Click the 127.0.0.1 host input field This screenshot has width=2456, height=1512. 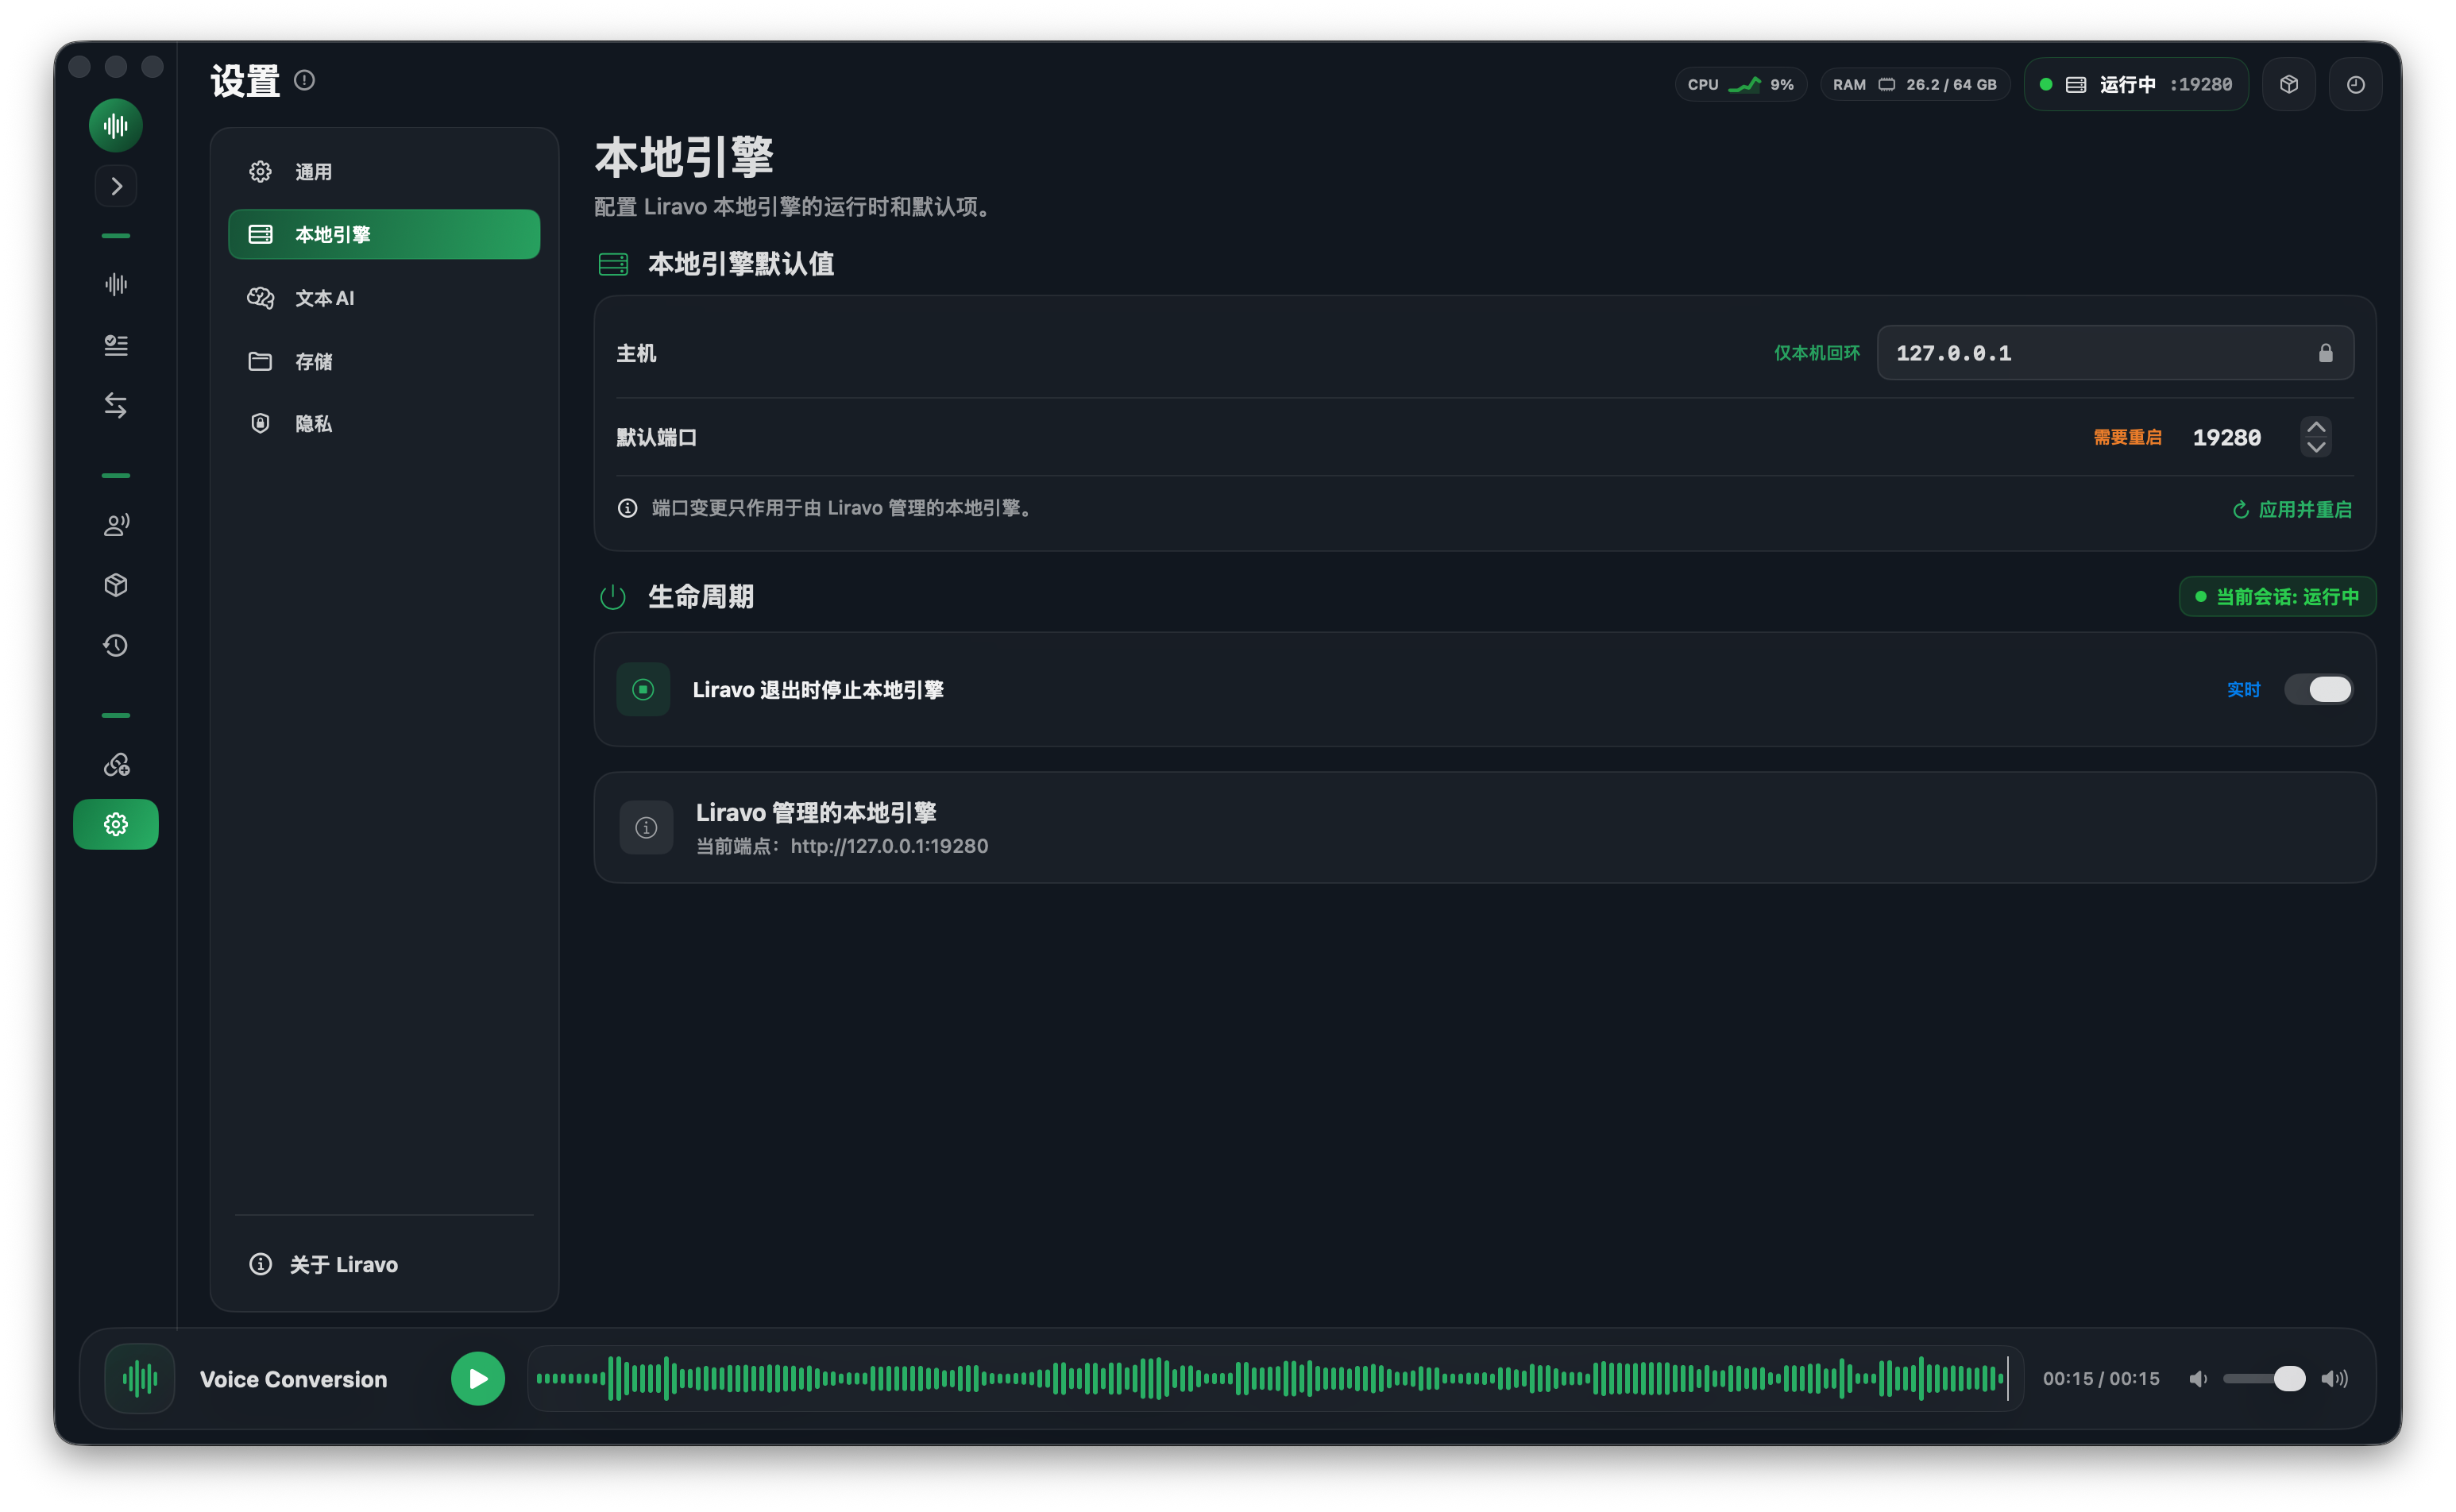coord(2115,353)
